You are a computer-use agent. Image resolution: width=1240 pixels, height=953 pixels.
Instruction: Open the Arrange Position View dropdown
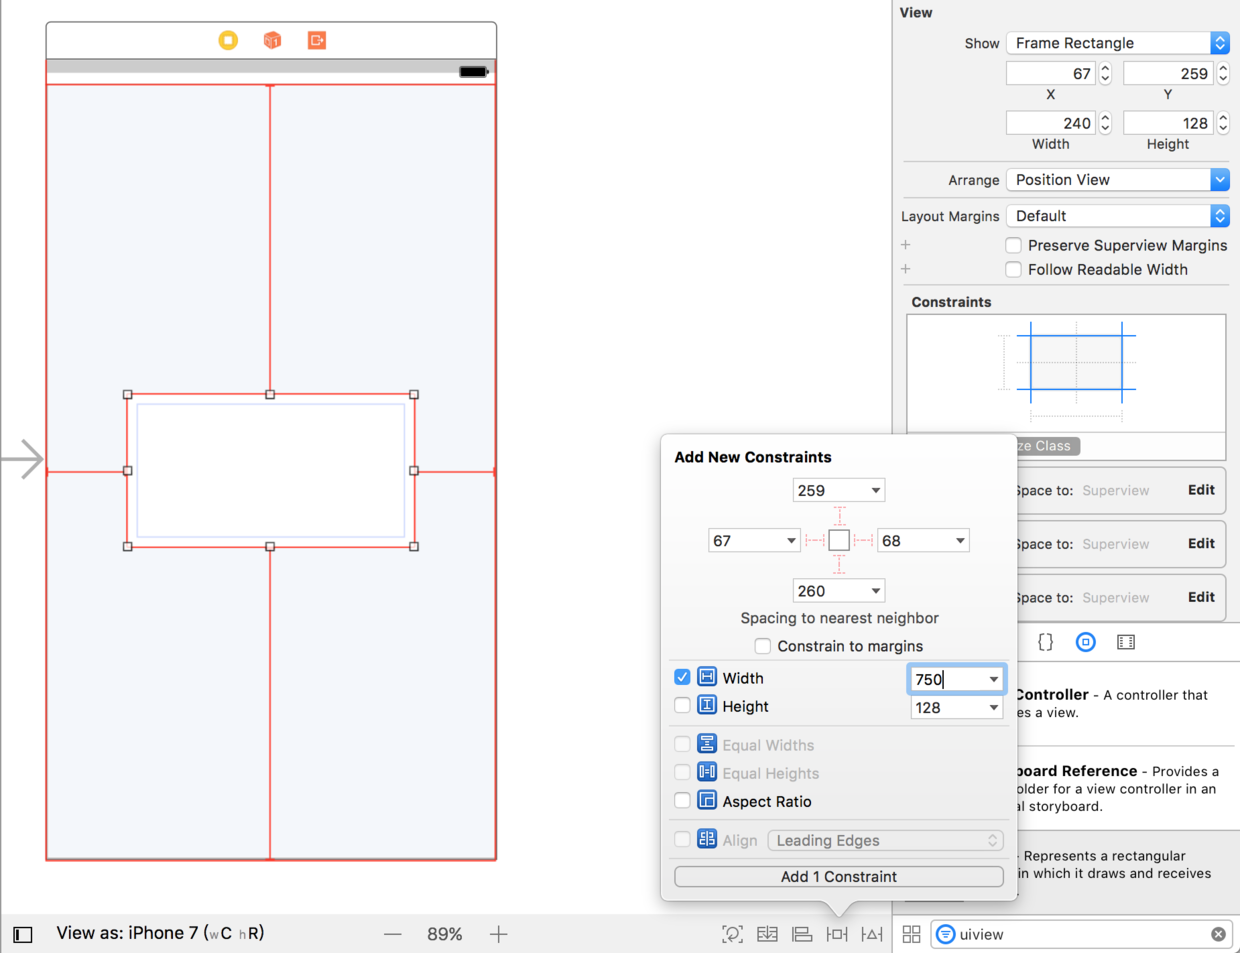pos(1117,180)
